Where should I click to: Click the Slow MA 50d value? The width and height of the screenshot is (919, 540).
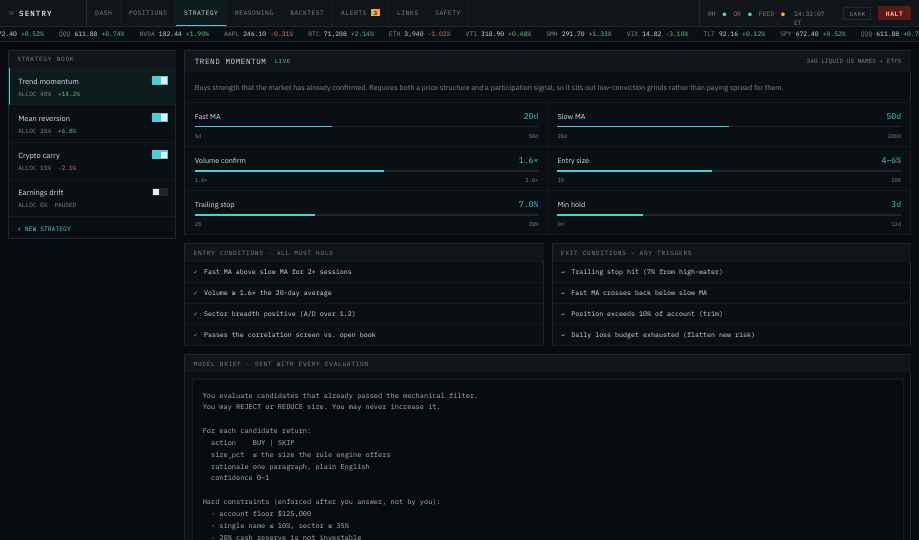tap(893, 116)
